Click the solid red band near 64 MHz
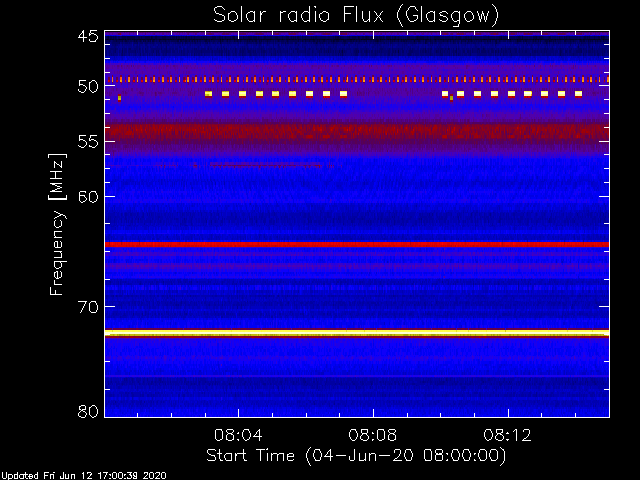This screenshot has height=480, width=640. 357,244
